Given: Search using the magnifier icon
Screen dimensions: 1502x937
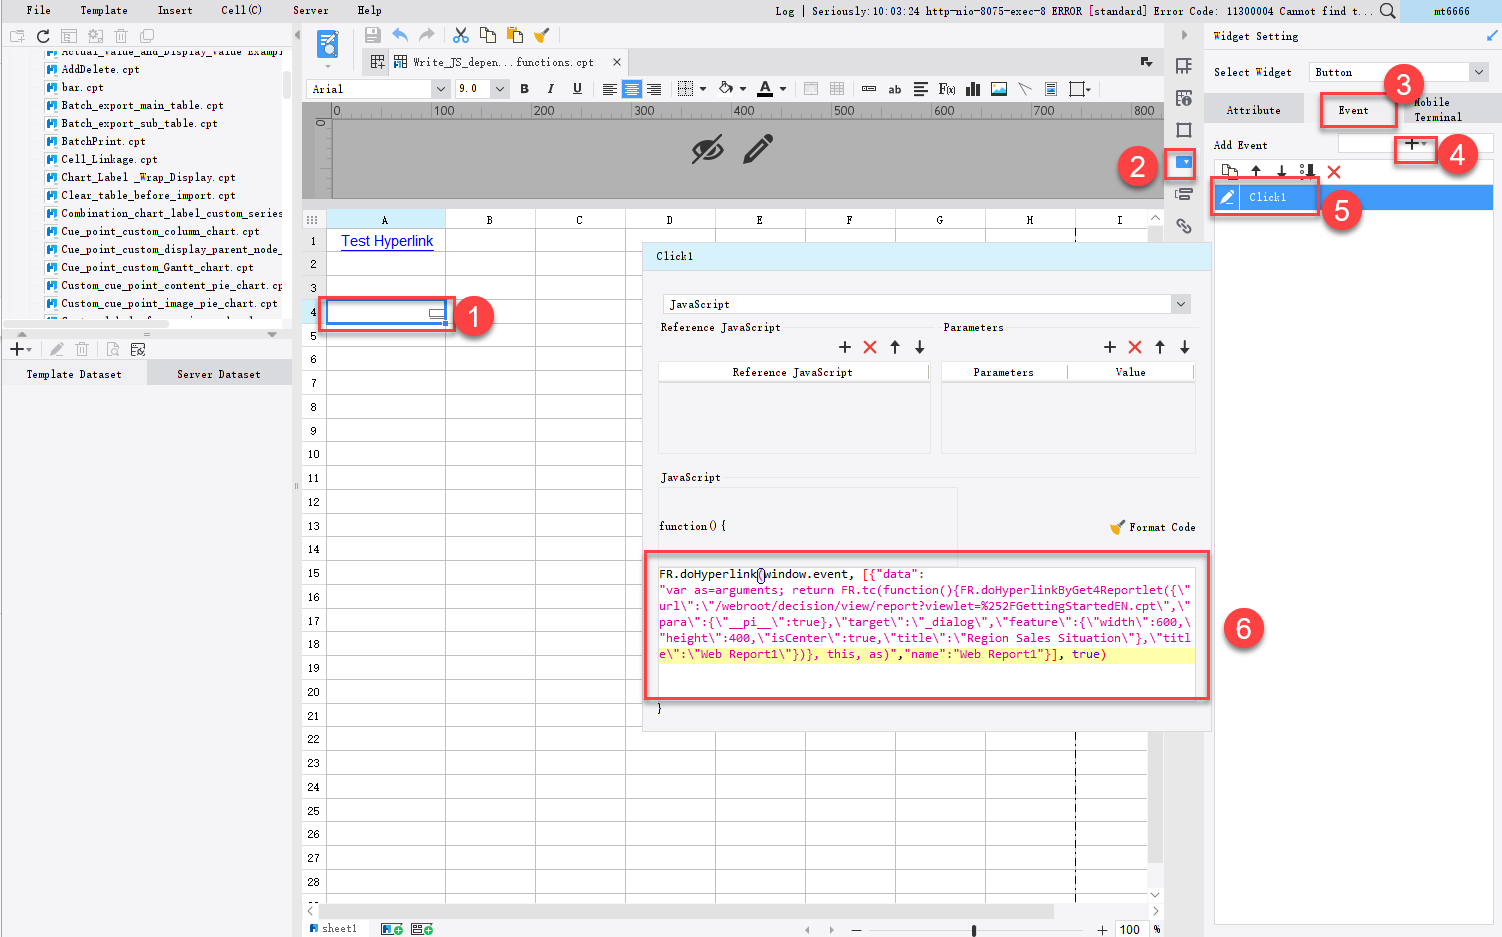Looking at the screenshot, I should pyautogui.click(x=1388, y=11).
